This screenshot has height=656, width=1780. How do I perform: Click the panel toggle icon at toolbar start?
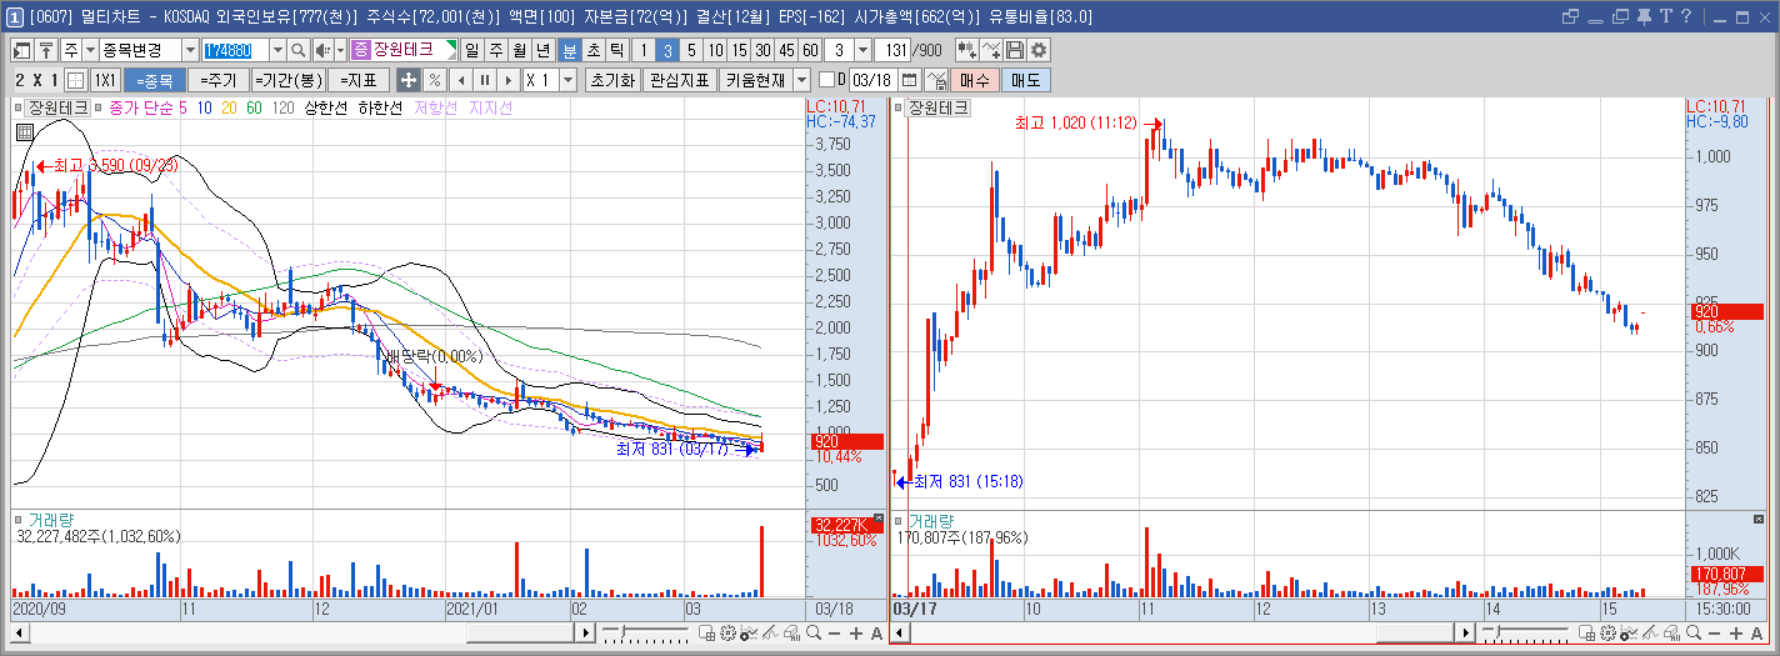(22, 50)
